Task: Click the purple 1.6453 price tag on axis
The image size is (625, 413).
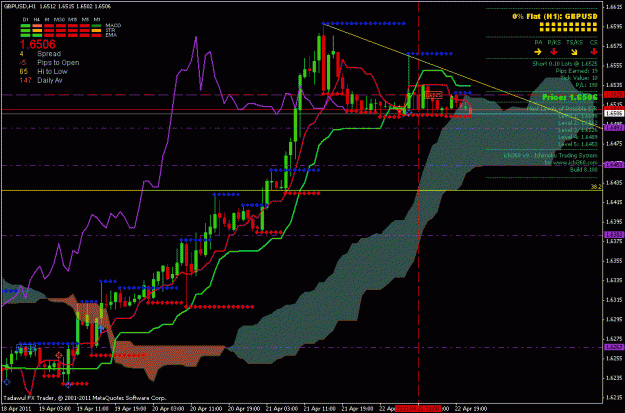Action: [x=612, y=165]
